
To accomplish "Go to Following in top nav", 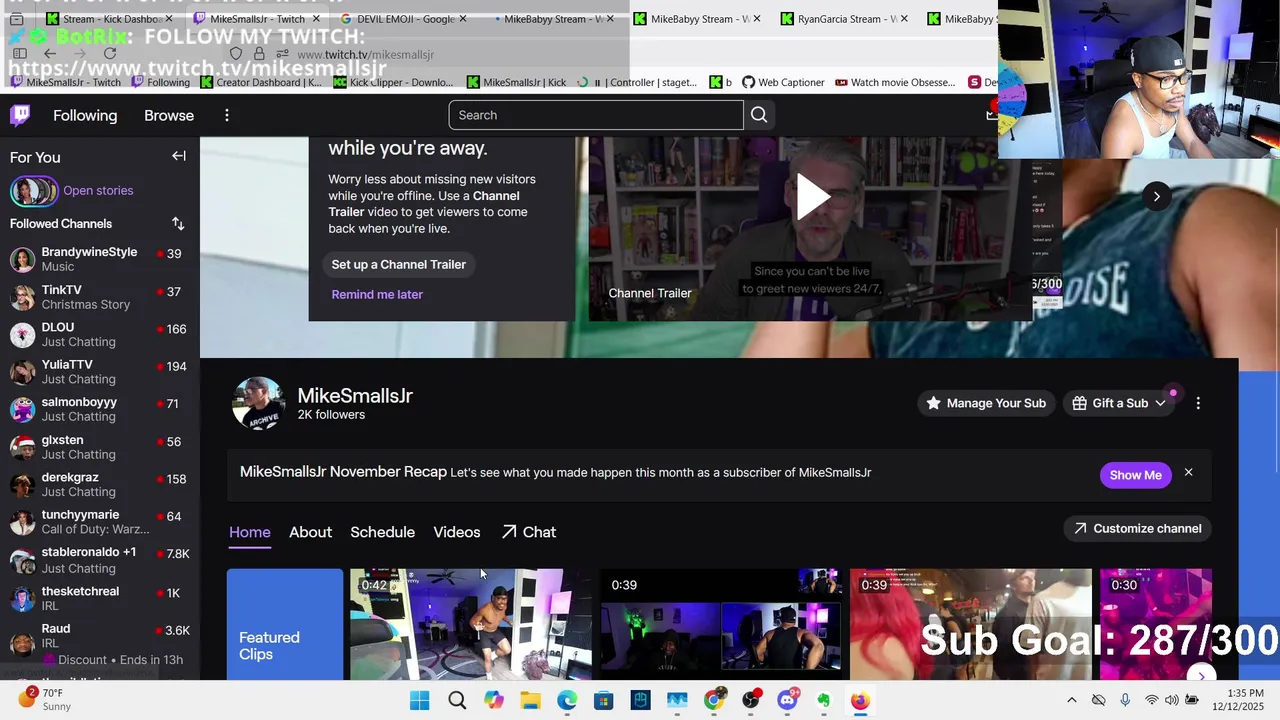I will (x=85, y=115).
